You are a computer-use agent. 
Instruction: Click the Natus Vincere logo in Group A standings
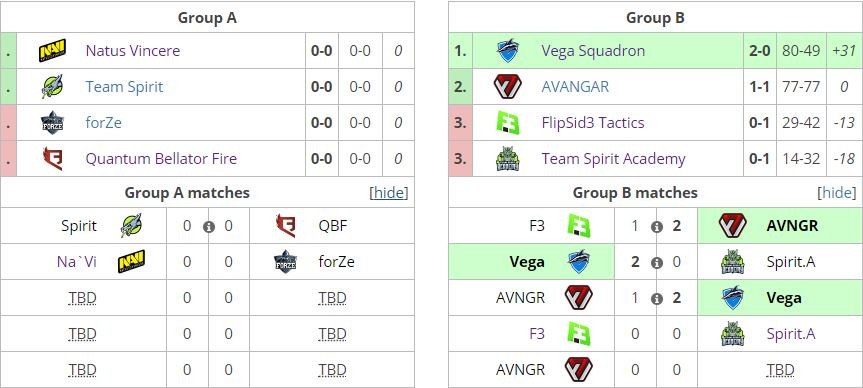coord(52,51)
